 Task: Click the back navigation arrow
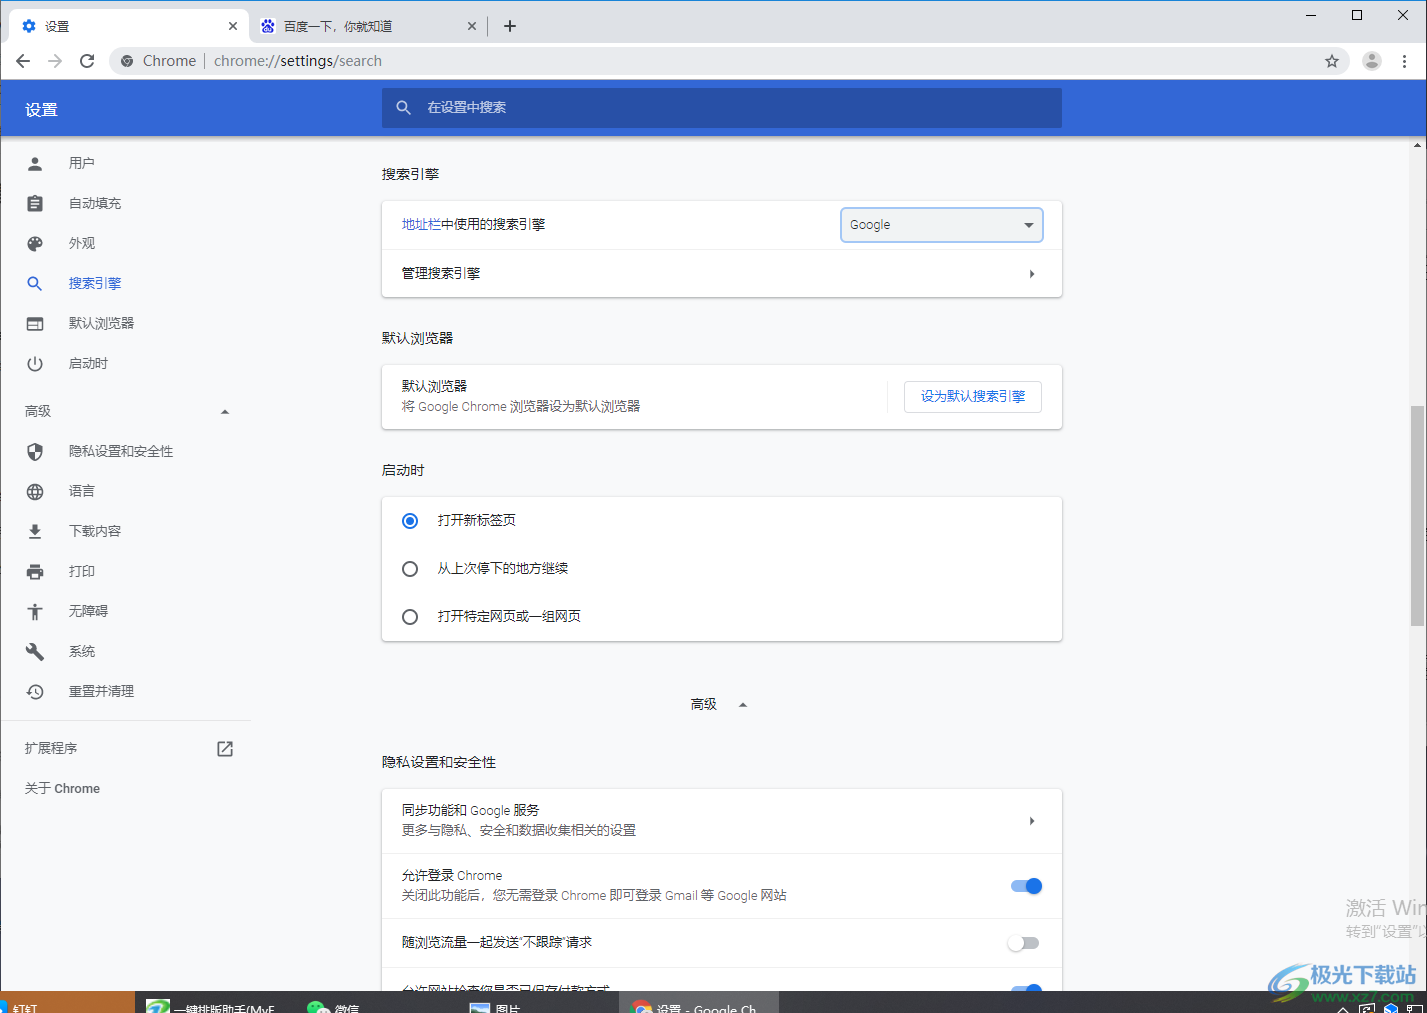pyautogui.click(x=23, y=61)
